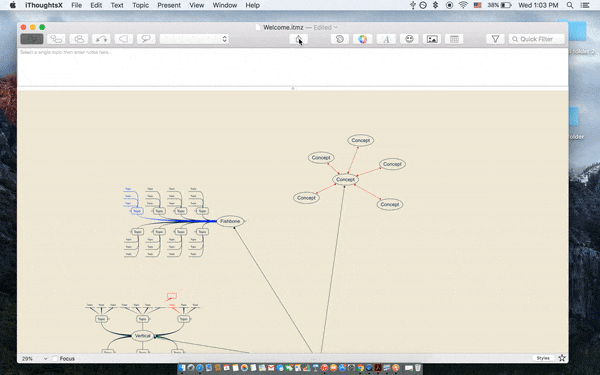Image resolution: width=600 pixels, height=375 pixels.
Task: Open Trash in the Dock
Action: click(x=417, y=368)
